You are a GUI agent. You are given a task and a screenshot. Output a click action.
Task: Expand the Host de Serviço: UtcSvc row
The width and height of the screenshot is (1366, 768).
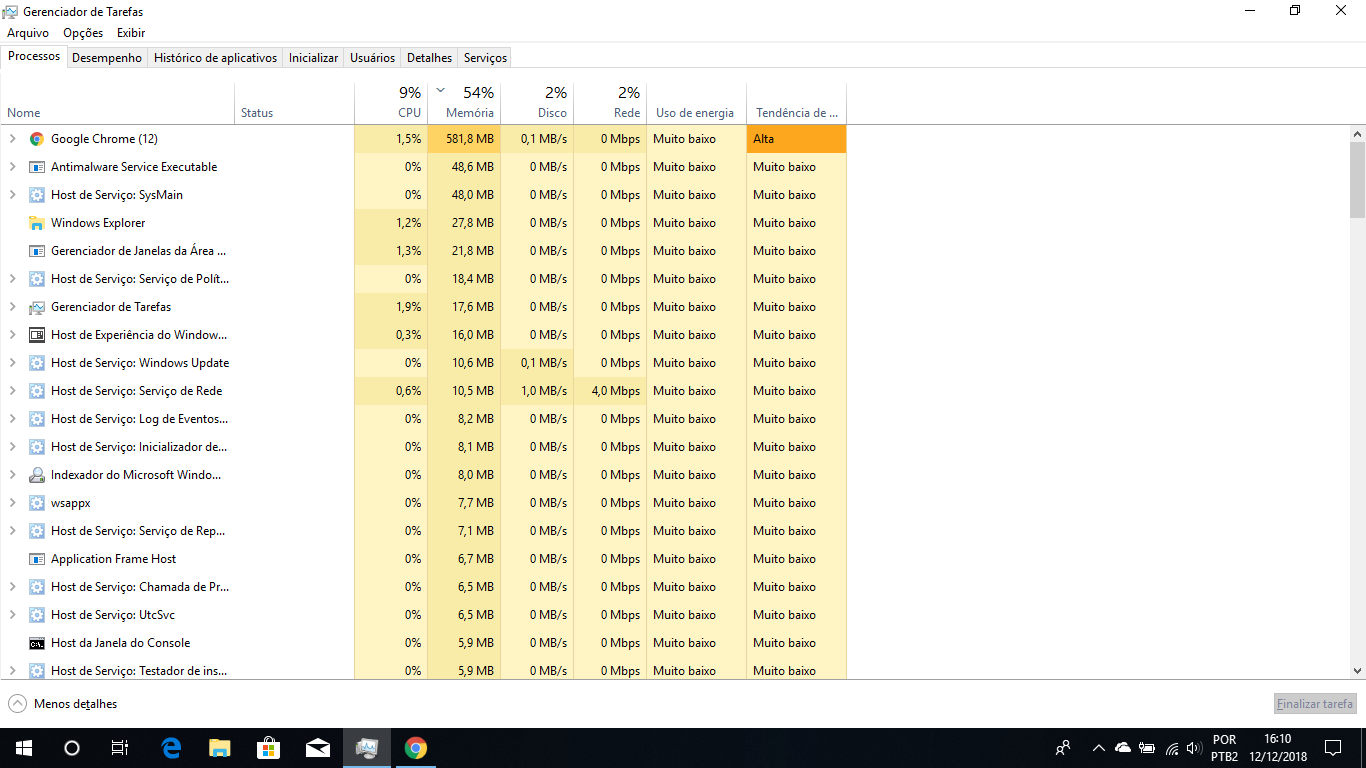12,615
